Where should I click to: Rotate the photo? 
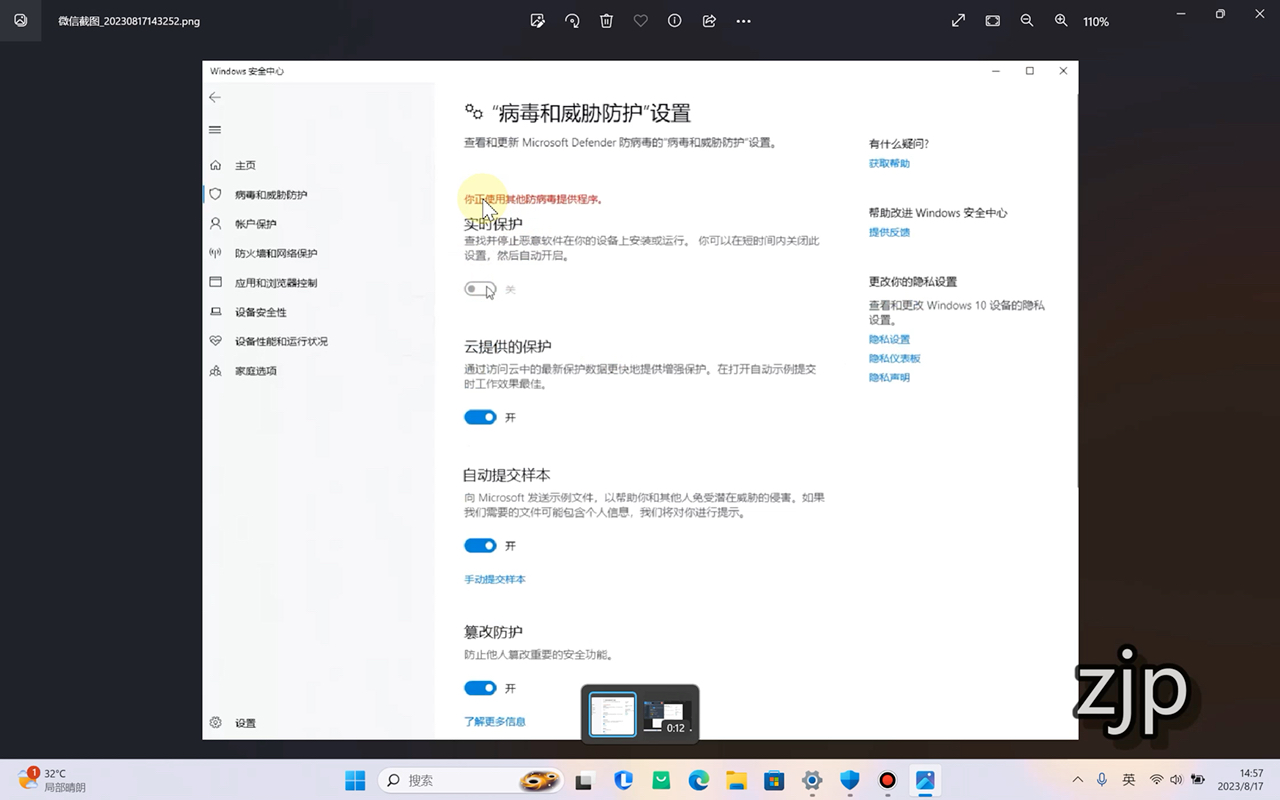click(x=572, y=20)
